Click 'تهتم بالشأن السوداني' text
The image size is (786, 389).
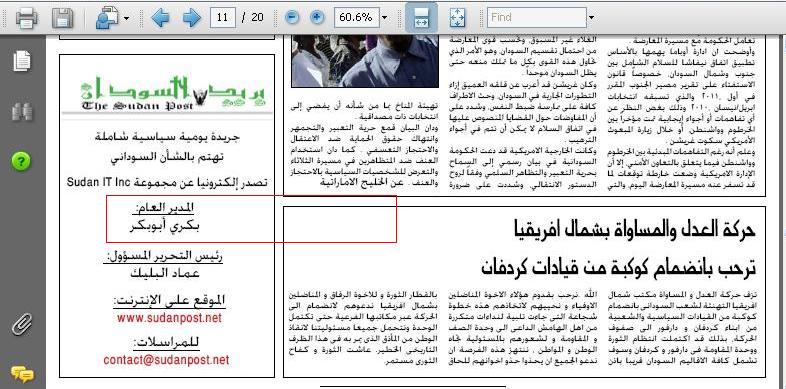tap(167, 157)
